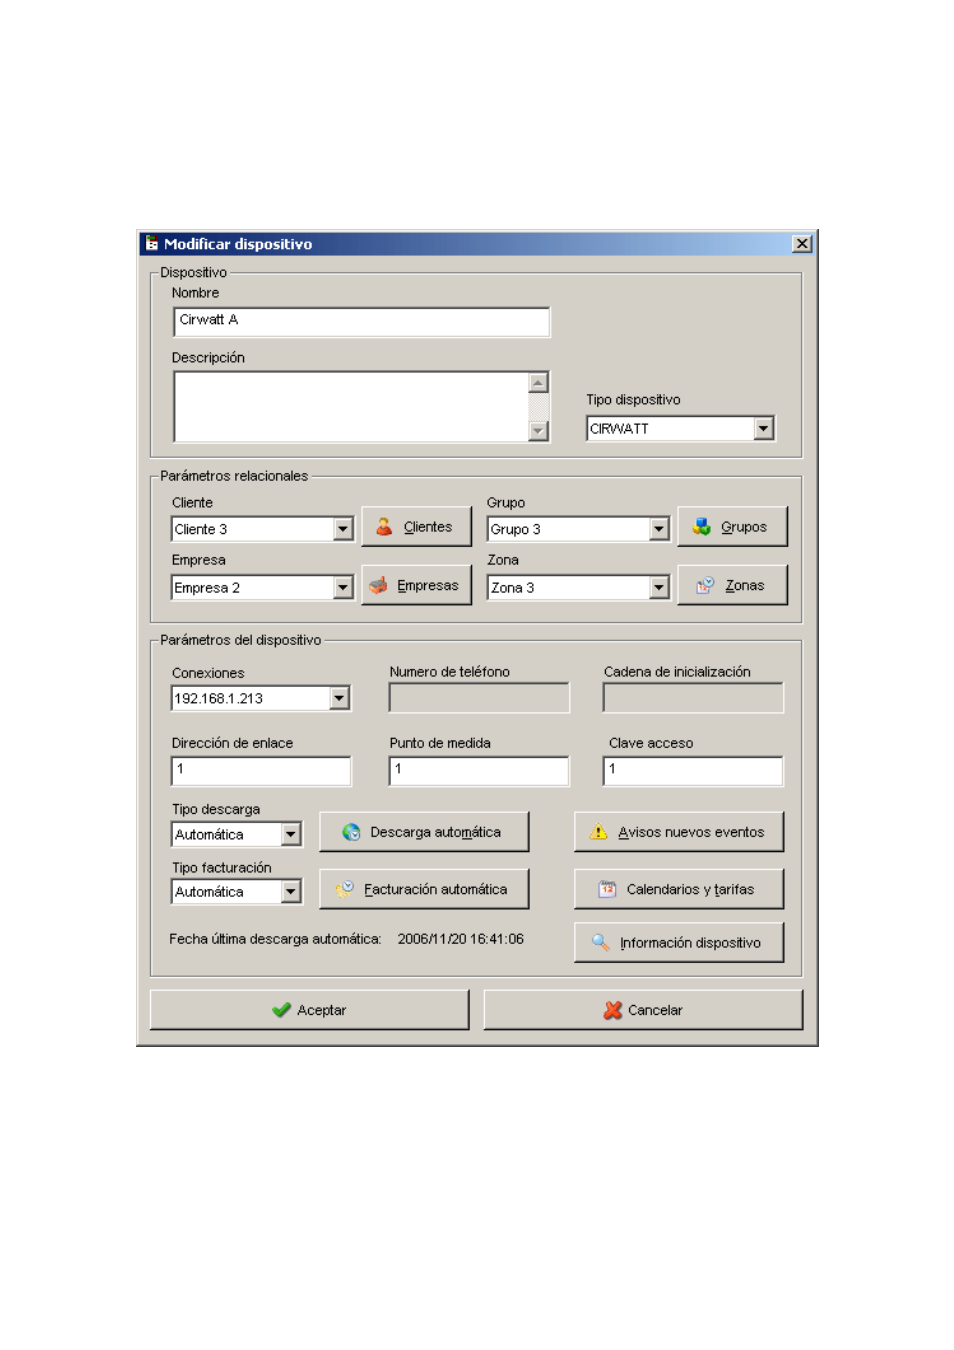Open the Conexiones dropdown list

point(340,698)
